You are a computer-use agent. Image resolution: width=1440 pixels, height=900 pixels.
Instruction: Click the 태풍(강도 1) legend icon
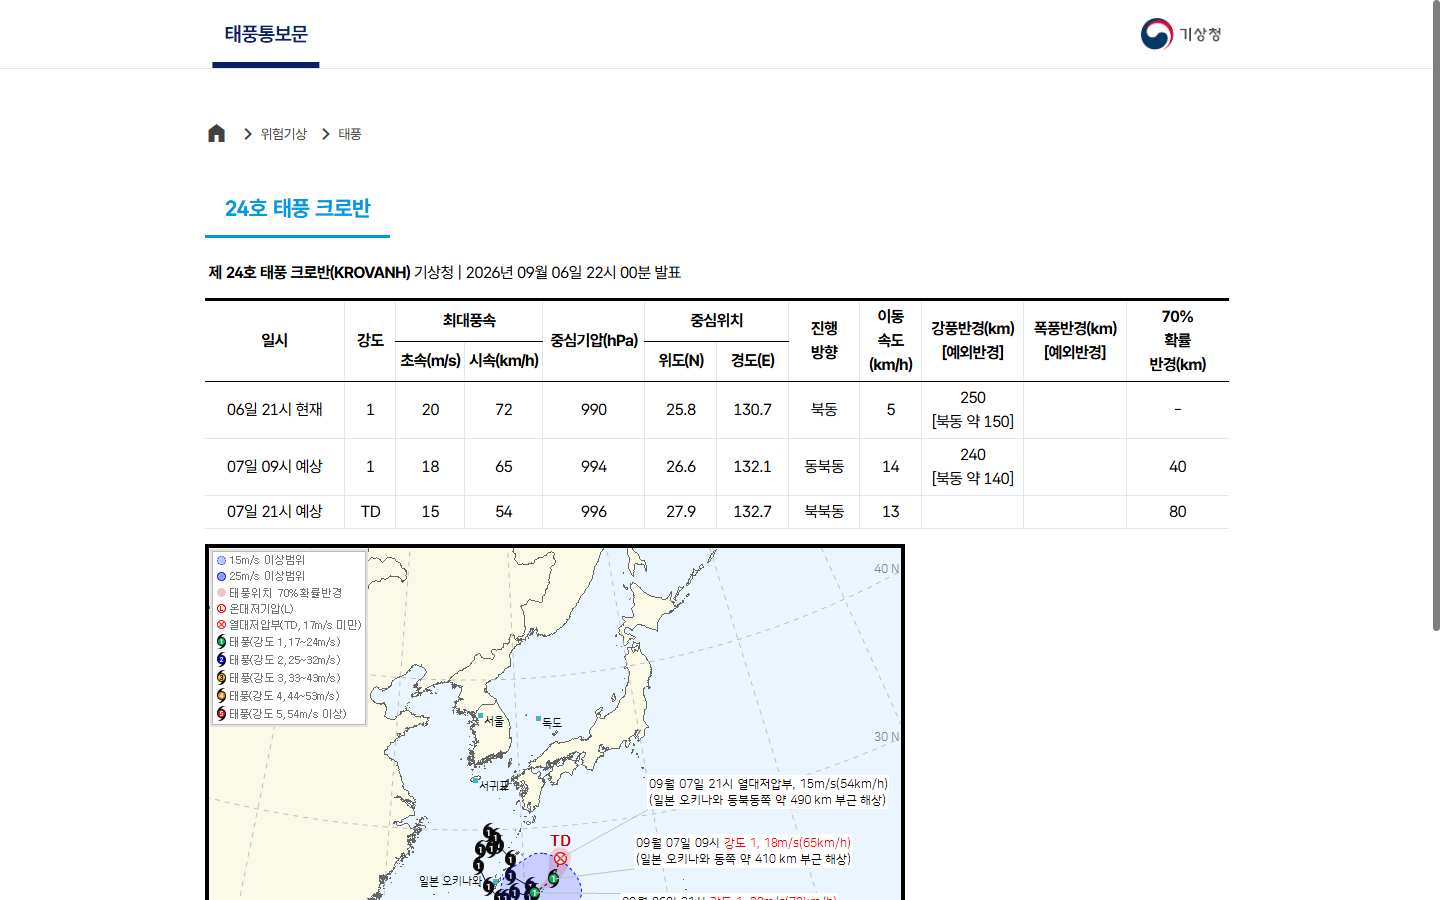222,642
